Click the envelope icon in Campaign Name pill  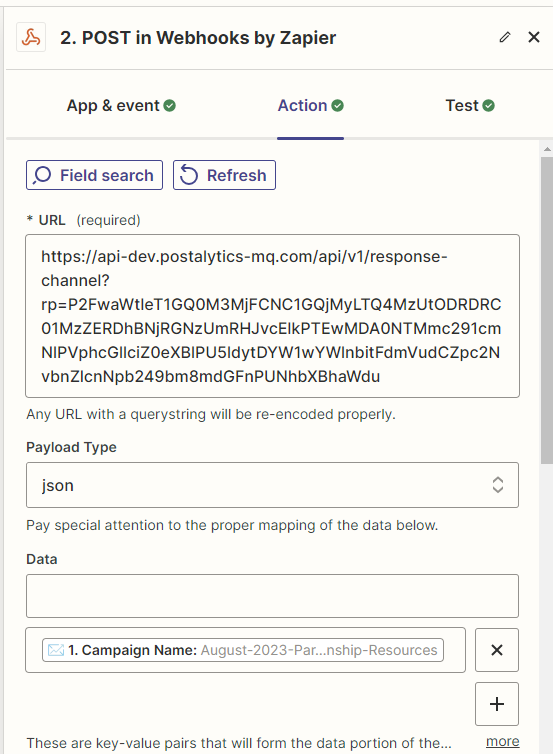click(x=56, y=650)
